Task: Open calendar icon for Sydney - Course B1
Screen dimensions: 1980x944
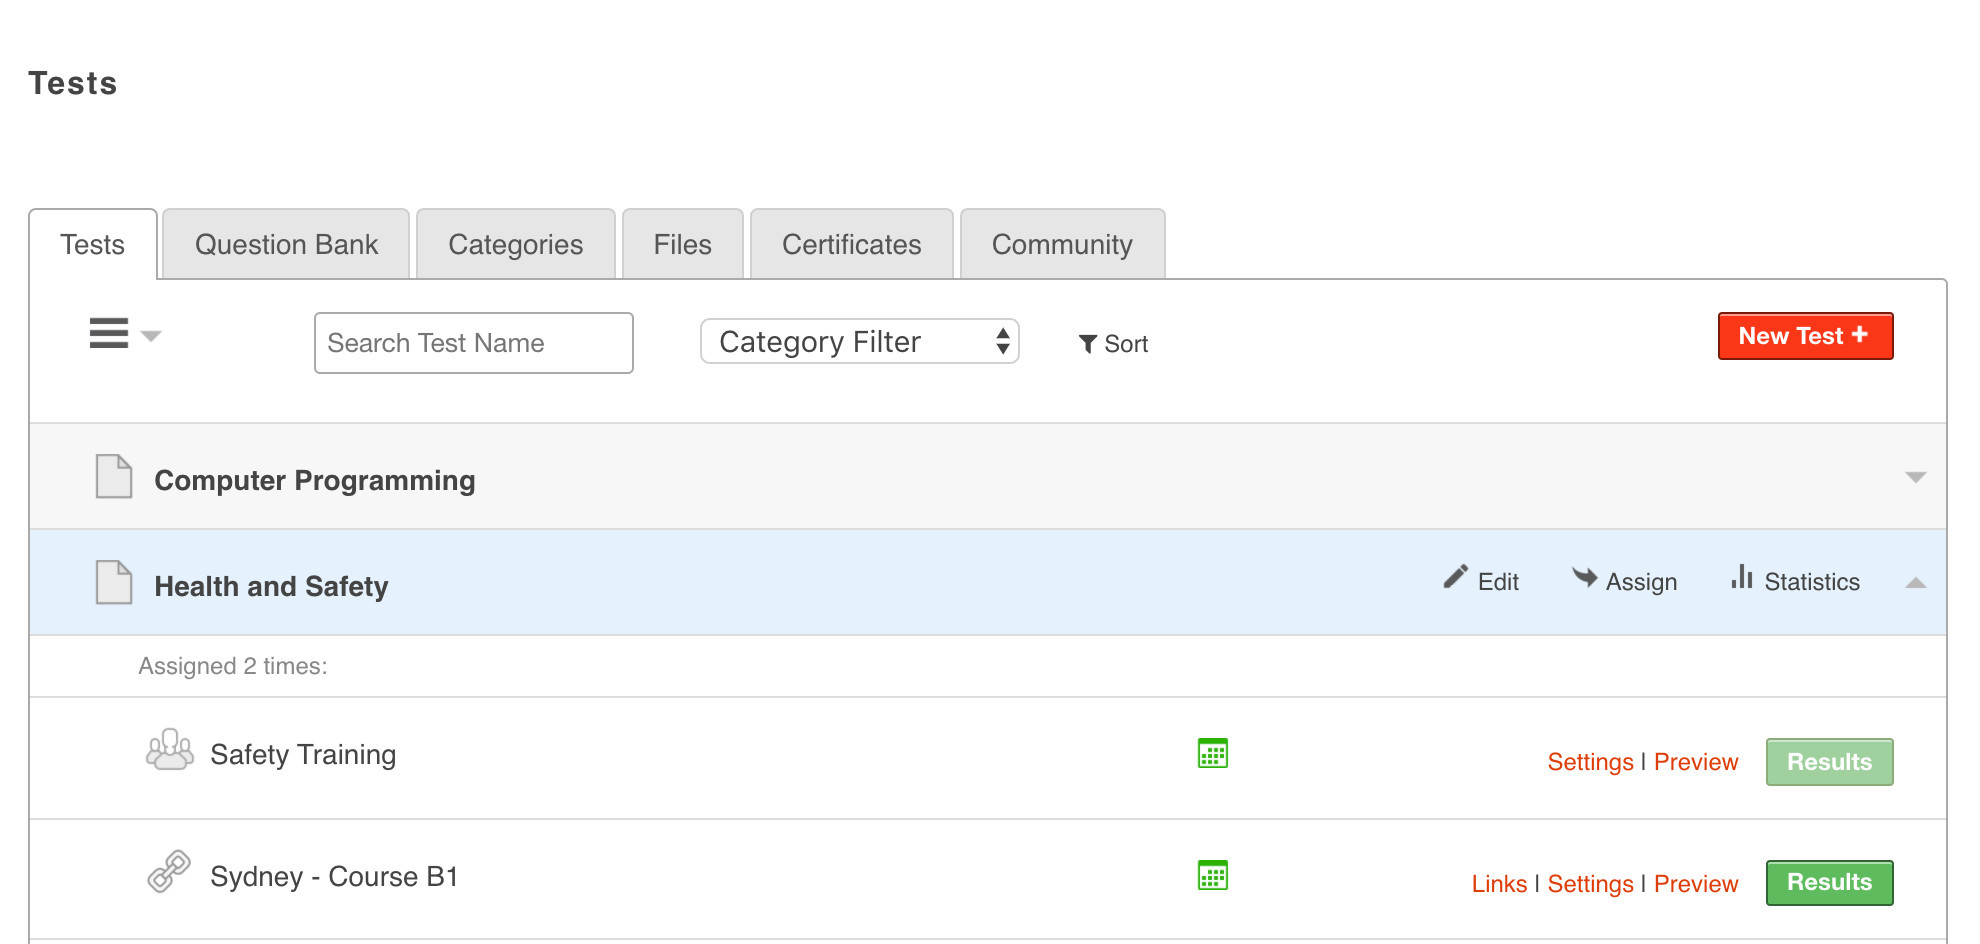Action: 1212,876
